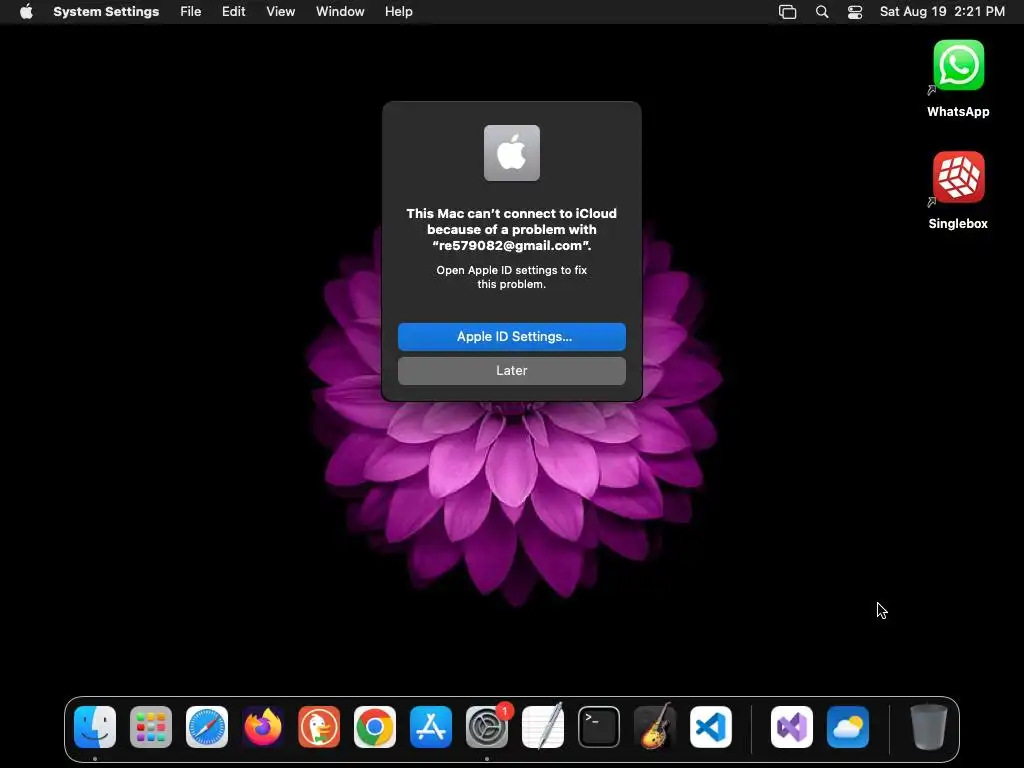Open purple Visual Studio icon in Dock
The image size is (1024, 768).
792,727
